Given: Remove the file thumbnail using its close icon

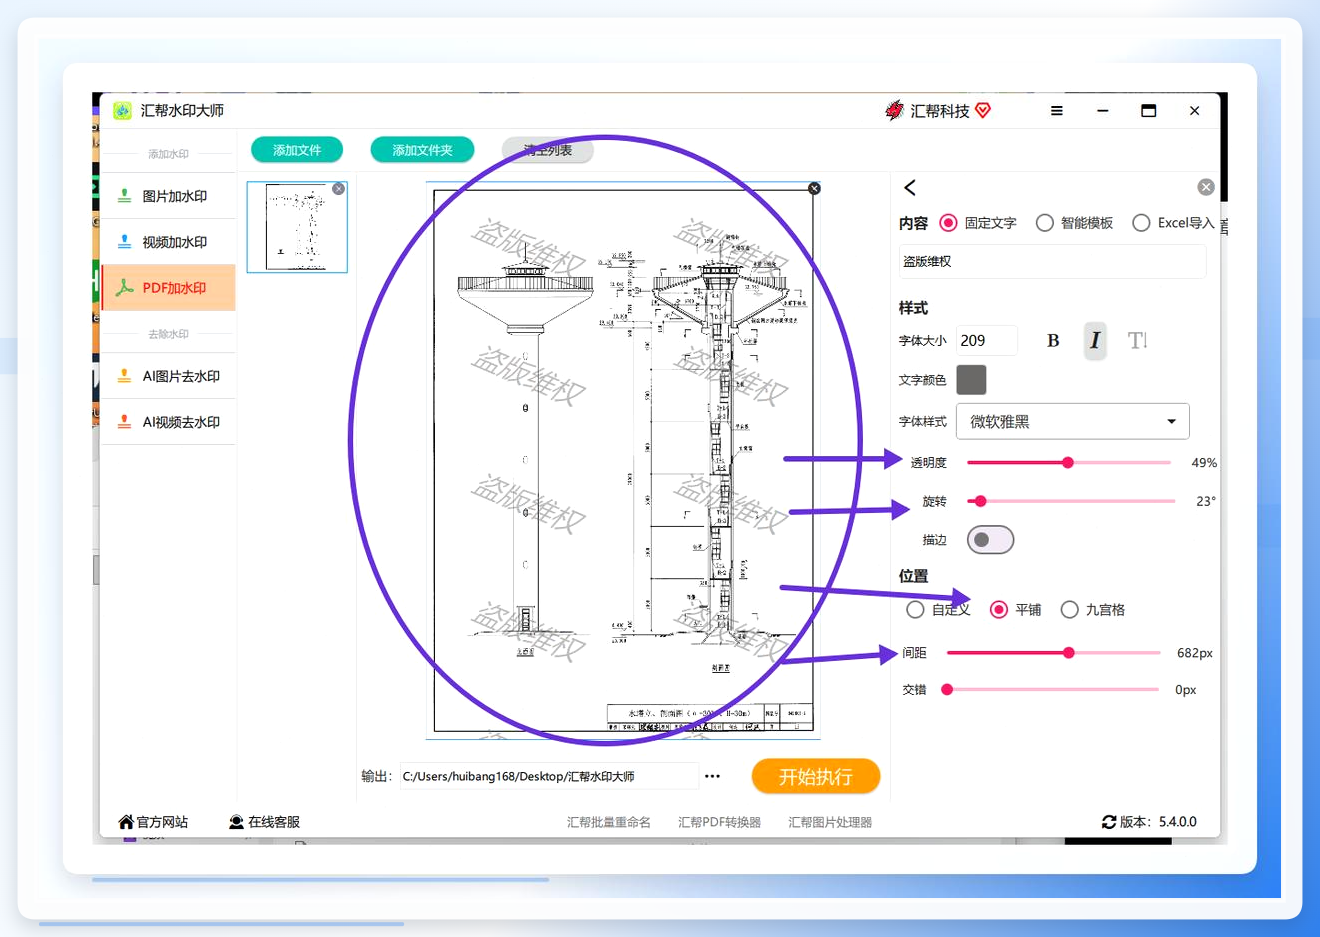Looking at the screenshot, I should (x=339, y=189).
